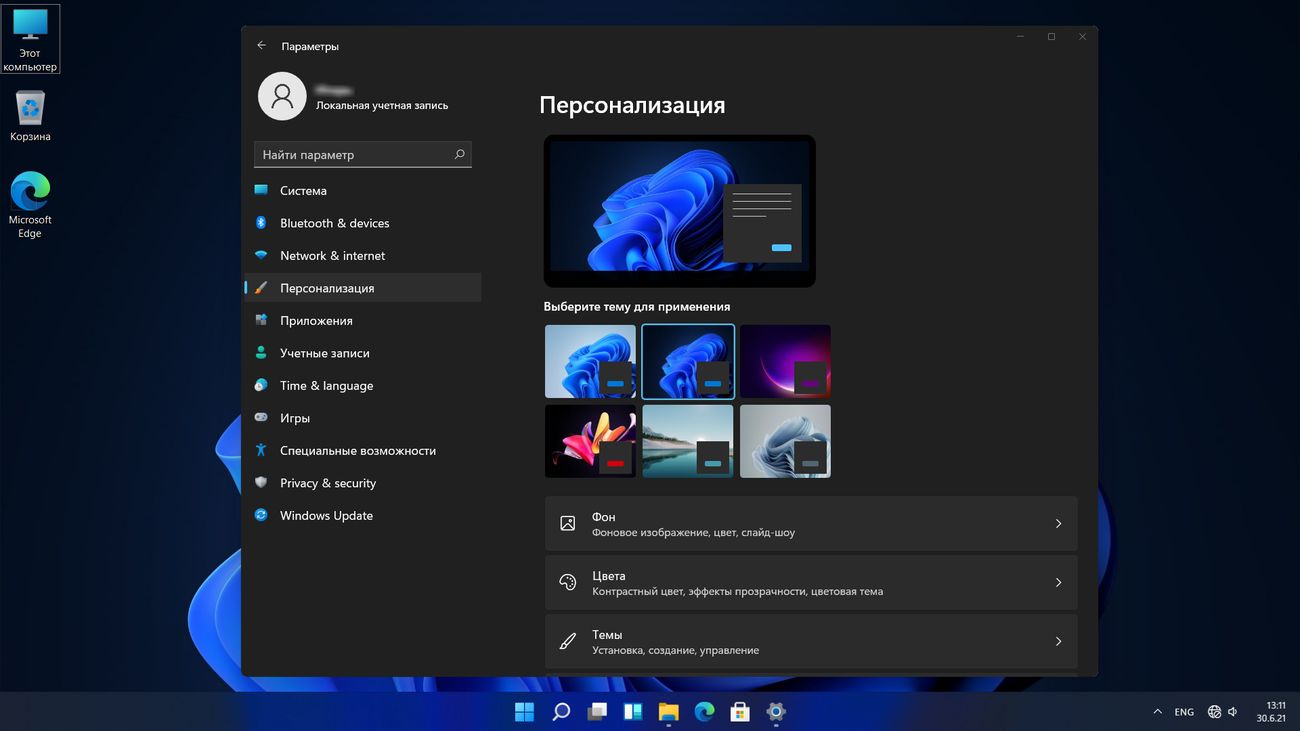Open Widgets from the taskbar
This screenshot has width=1300, height=731.
[632, 712]
